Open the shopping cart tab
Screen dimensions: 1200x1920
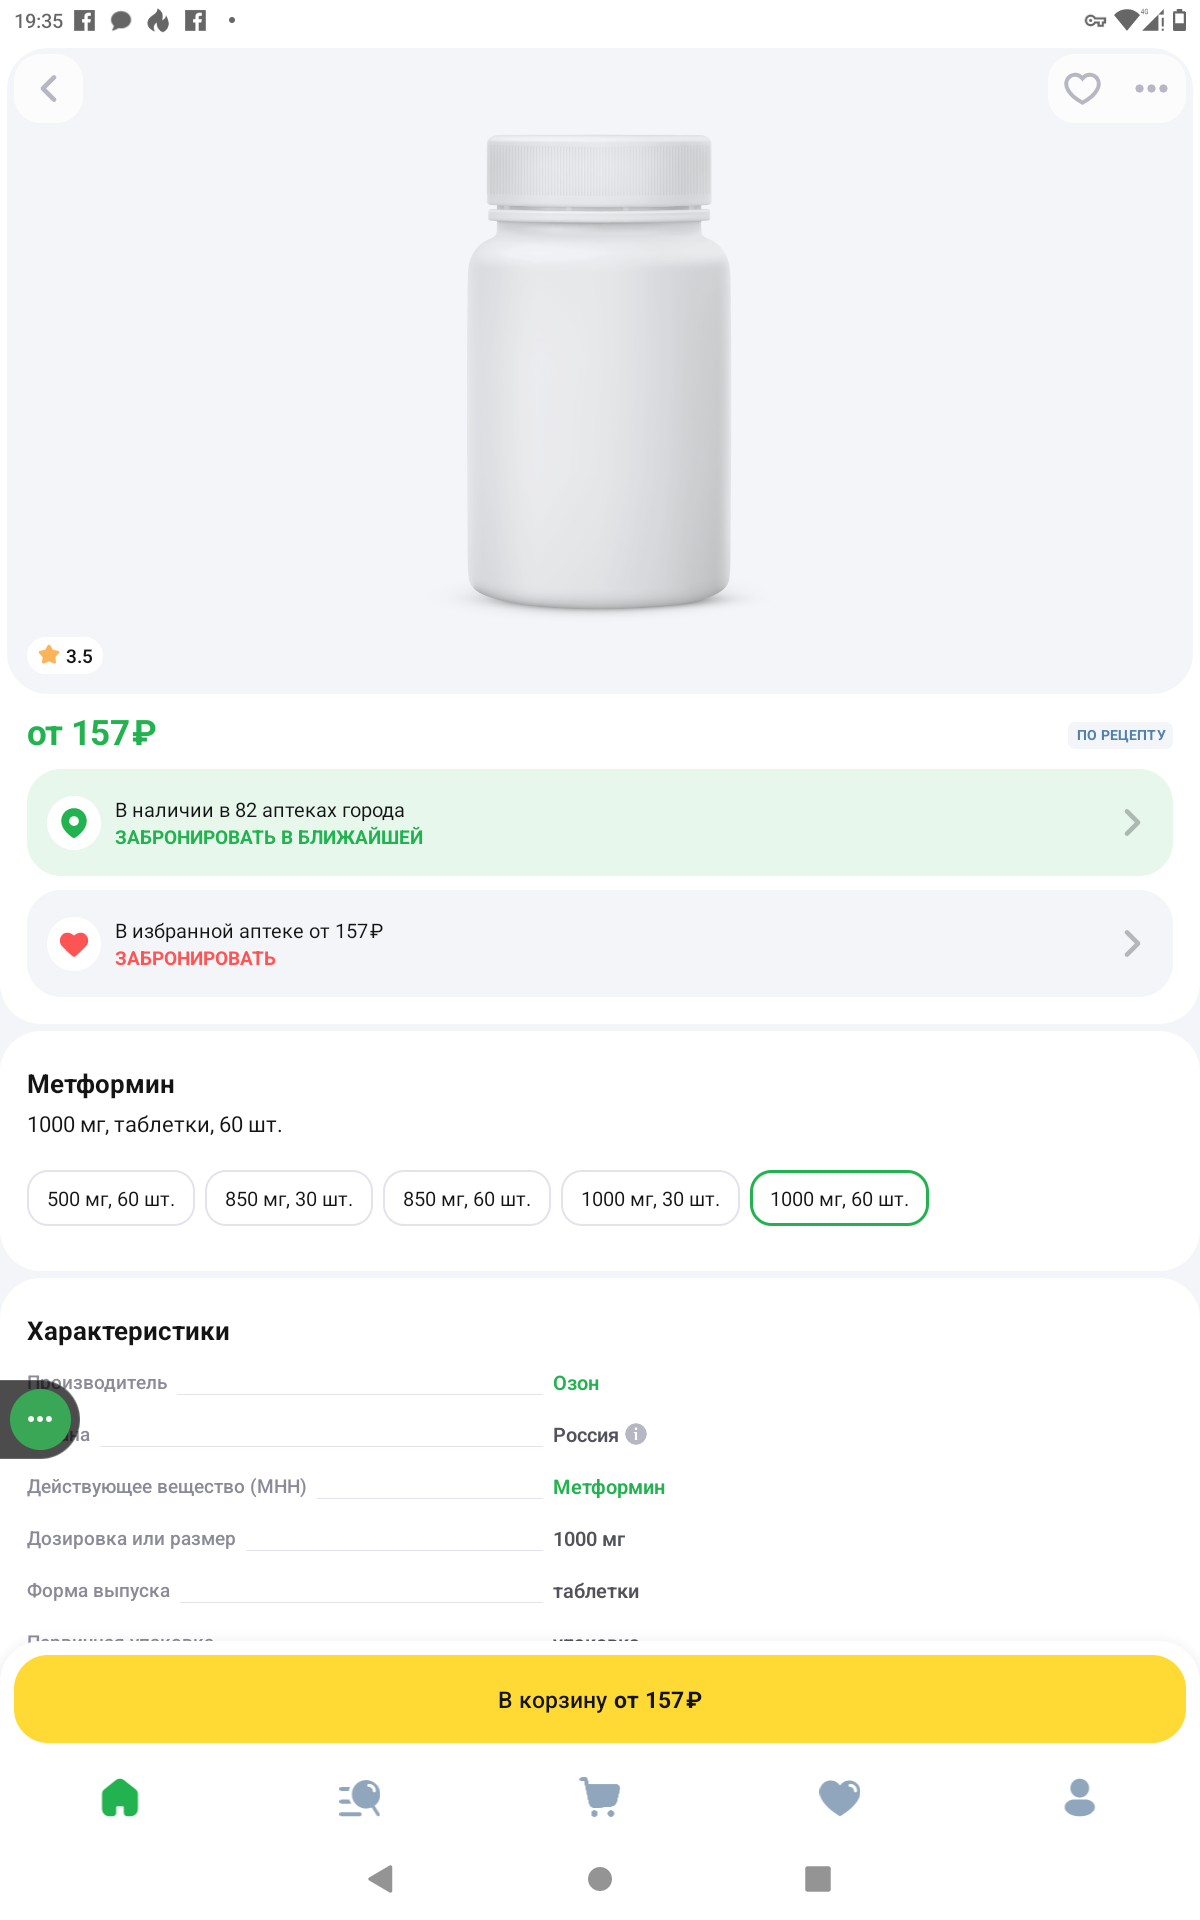600,1797
